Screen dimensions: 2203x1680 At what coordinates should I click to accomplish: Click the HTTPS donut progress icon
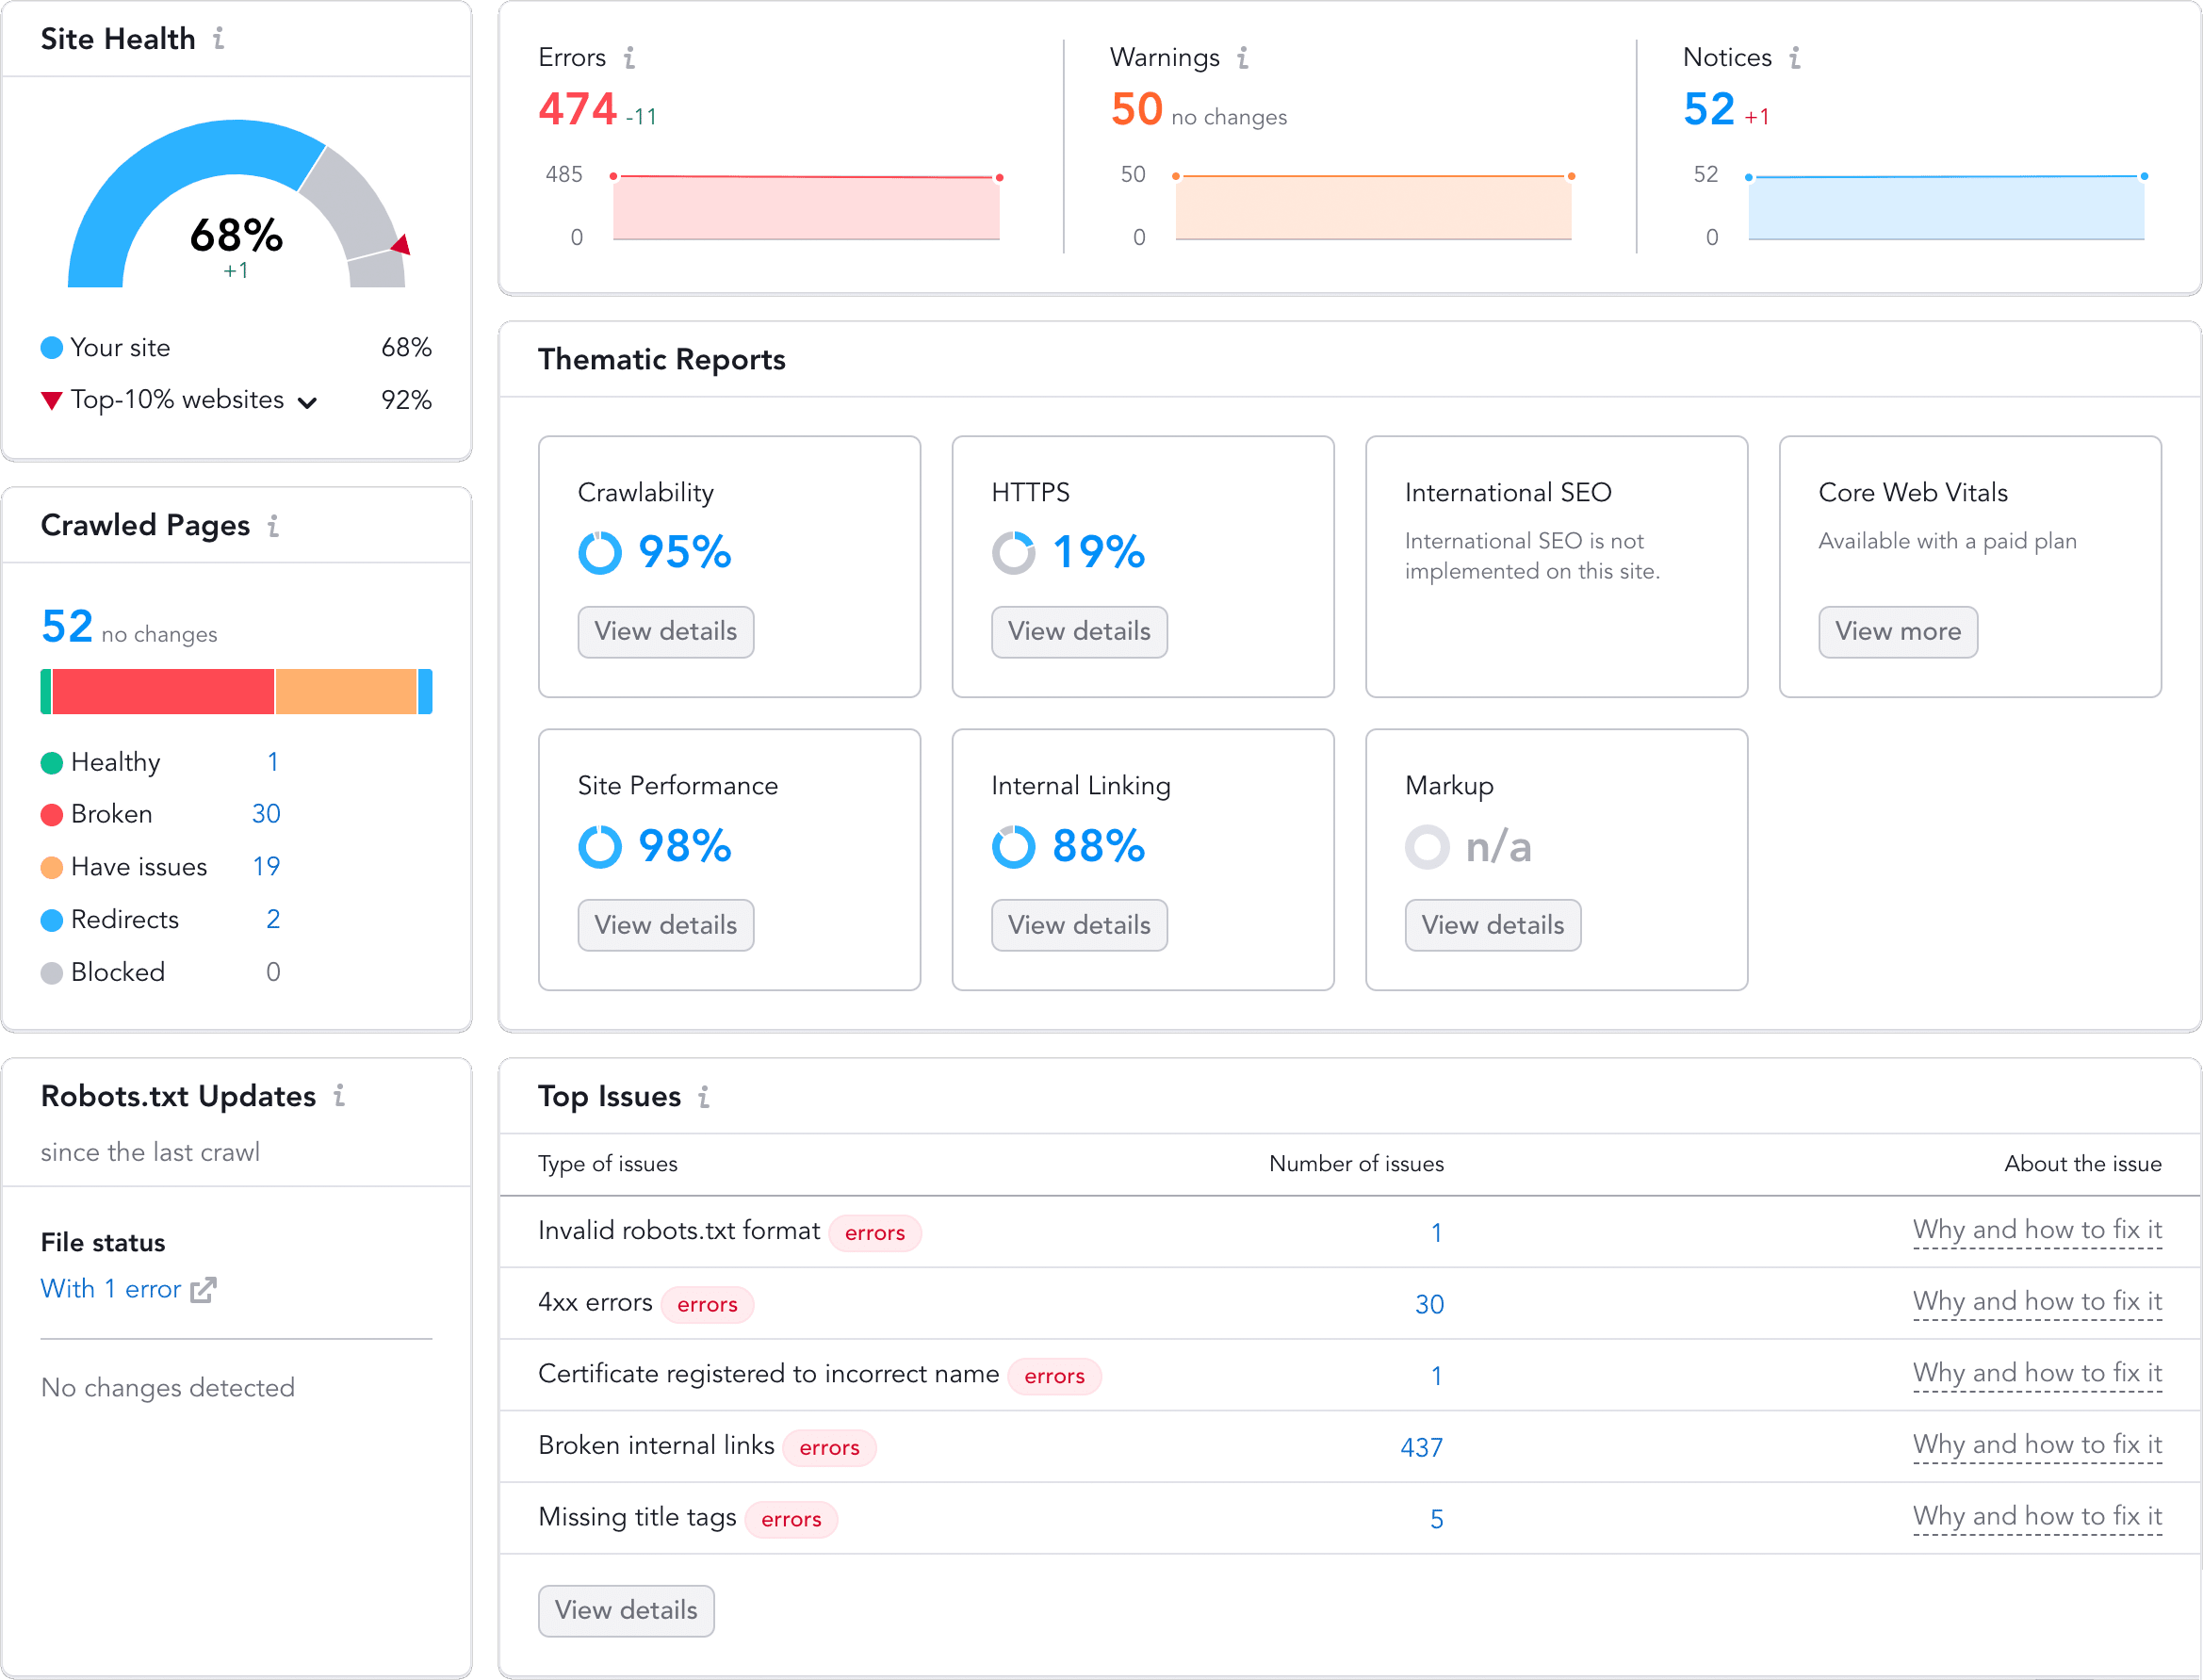click(1013, 553)
